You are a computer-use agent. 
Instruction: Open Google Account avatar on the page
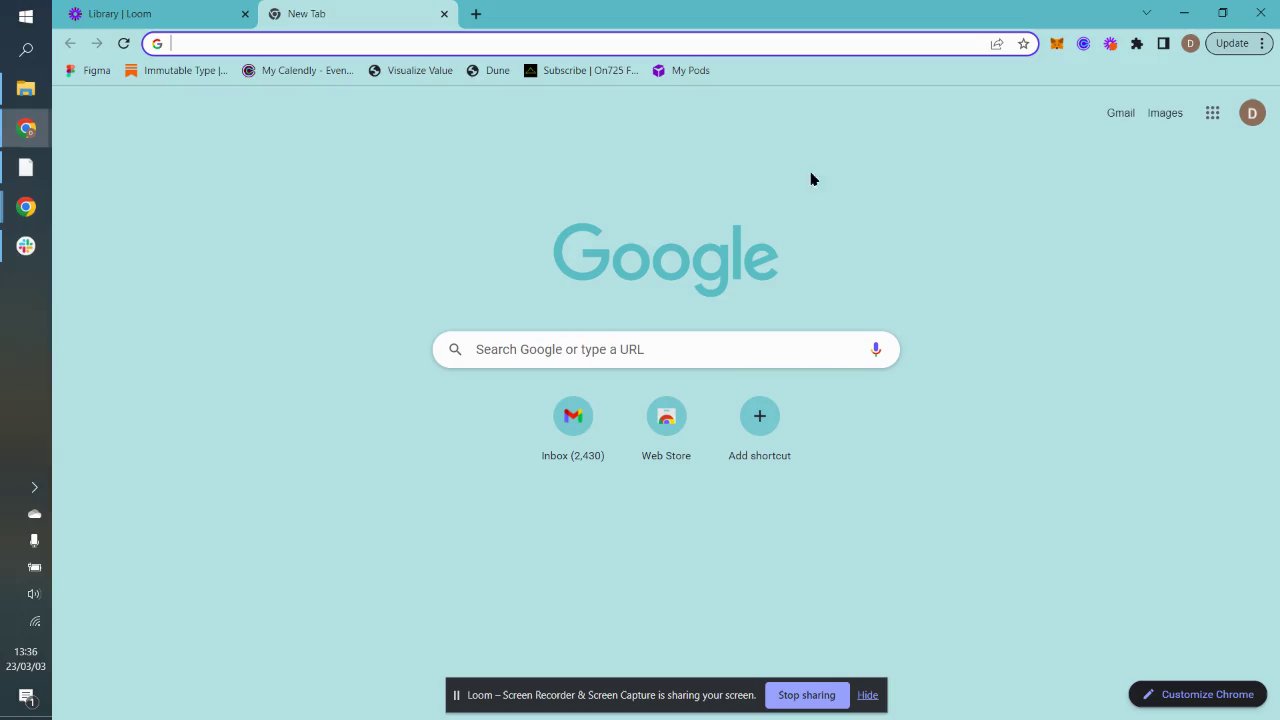click(x=1252, y=113)
